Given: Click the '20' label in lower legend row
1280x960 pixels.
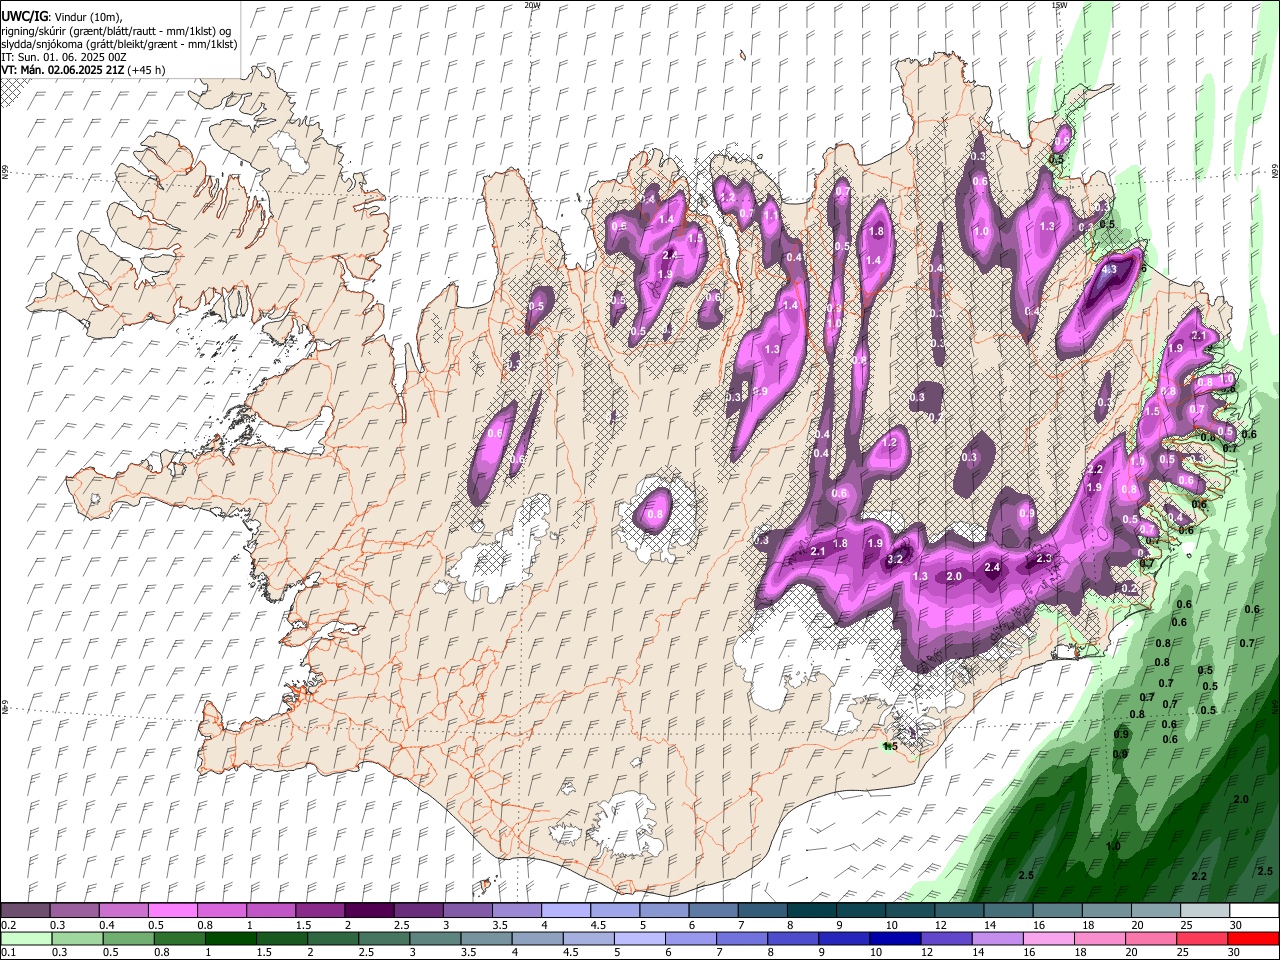Looking at the screenshot, I should point(1131,952).
